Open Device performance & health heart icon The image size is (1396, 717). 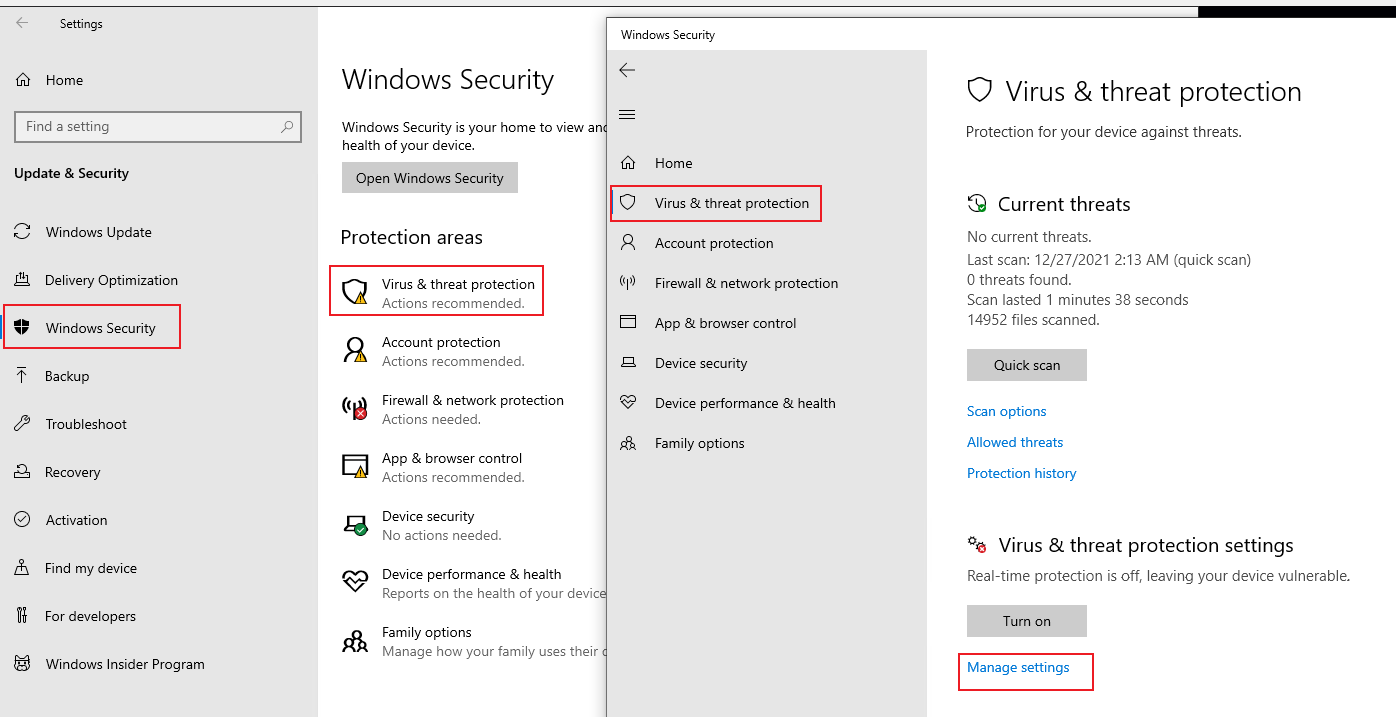627,403
